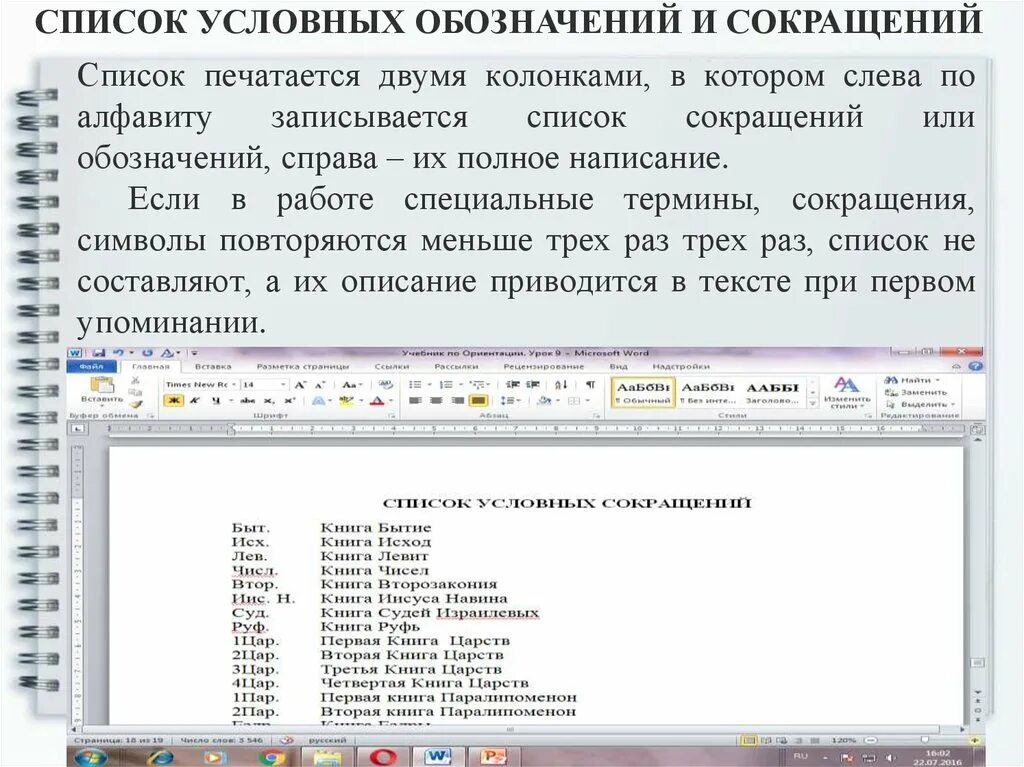Switch to the Вставка ribbon tab
Viewport: 1024px width, 767px height.
point(213,367)
